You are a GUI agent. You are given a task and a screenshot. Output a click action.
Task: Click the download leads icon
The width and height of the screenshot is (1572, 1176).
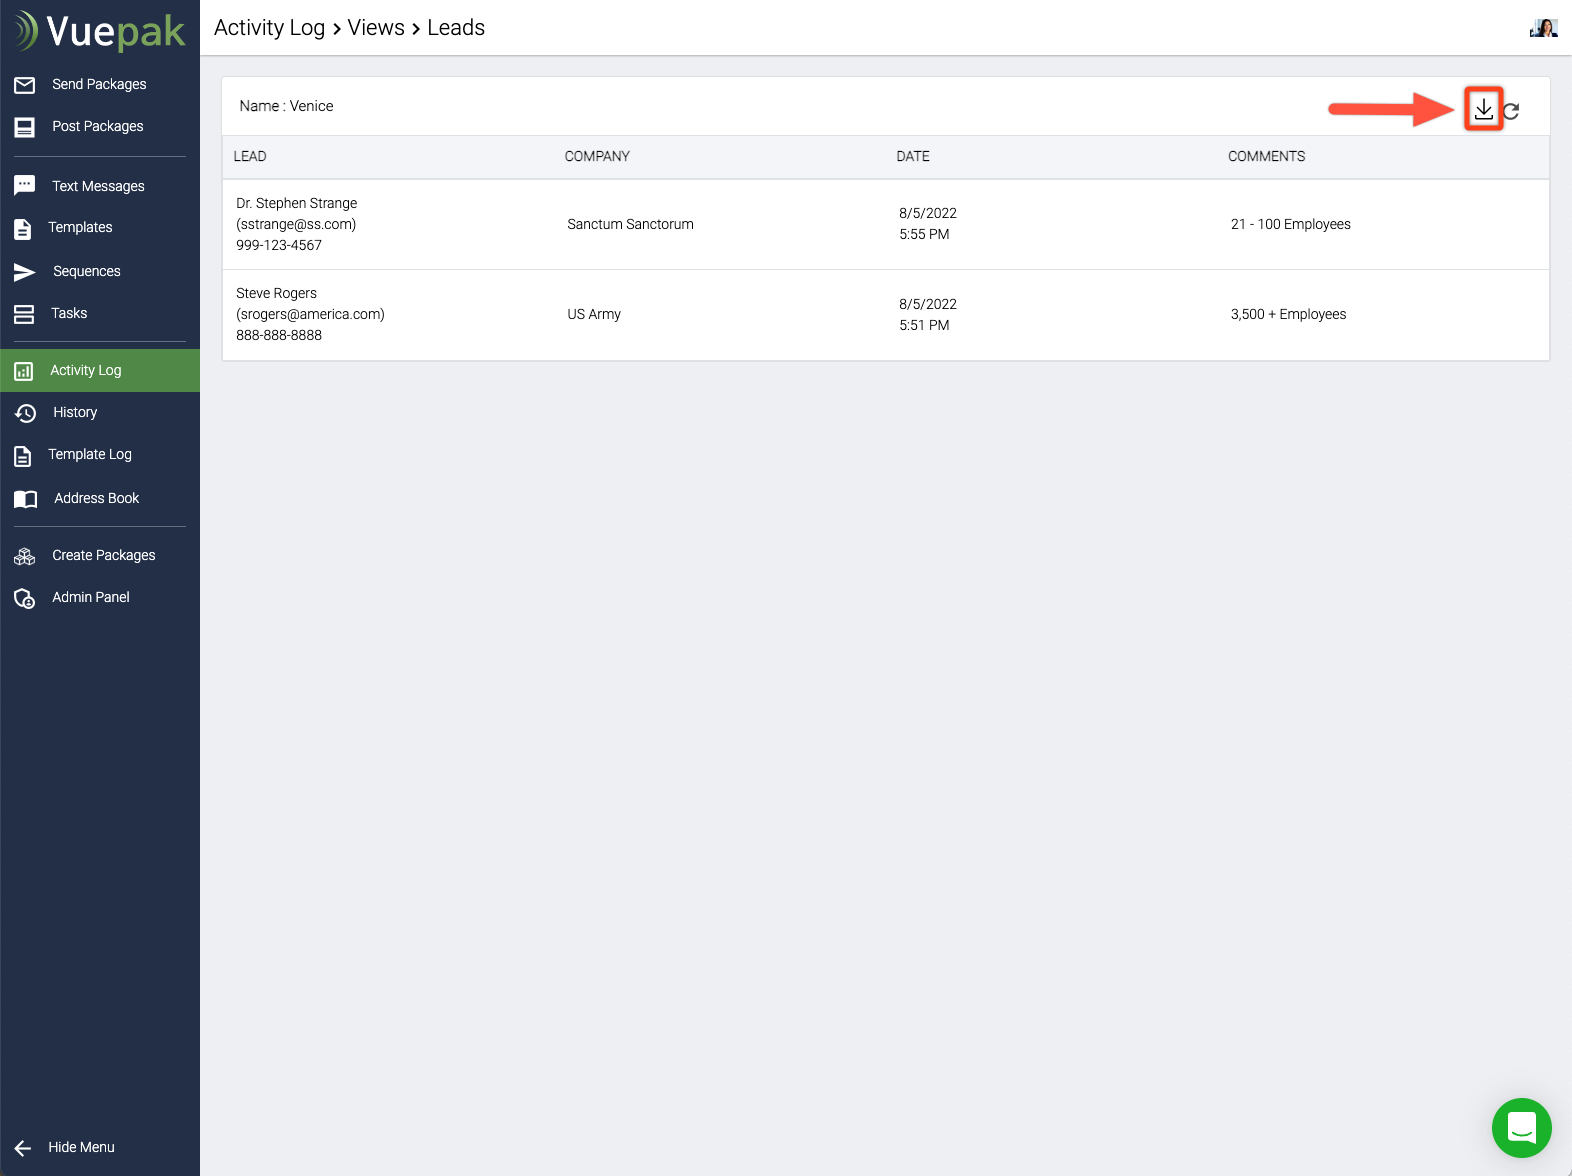coord(1483,109)
